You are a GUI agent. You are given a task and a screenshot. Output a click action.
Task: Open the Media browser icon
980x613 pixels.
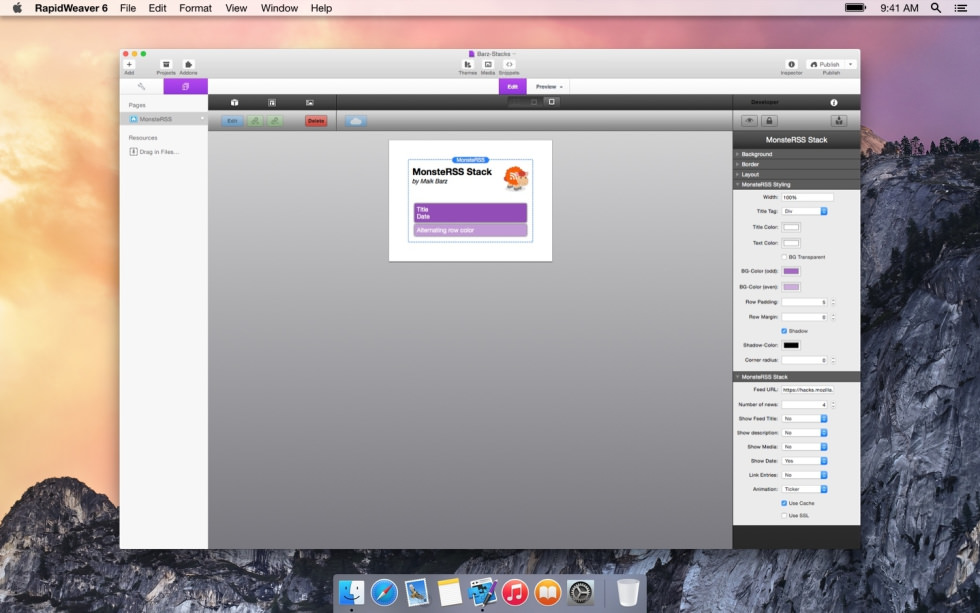click(x=488, y=64)
